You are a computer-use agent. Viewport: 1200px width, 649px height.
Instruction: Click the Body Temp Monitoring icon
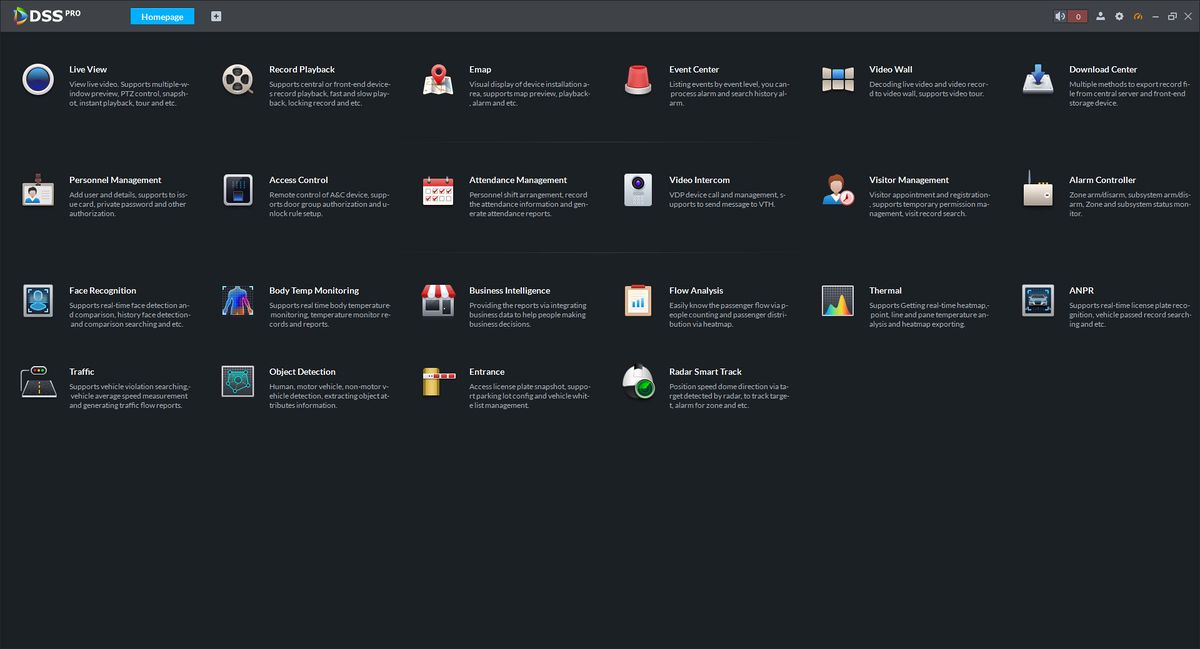pyautogui.click(x=238, y=300)
